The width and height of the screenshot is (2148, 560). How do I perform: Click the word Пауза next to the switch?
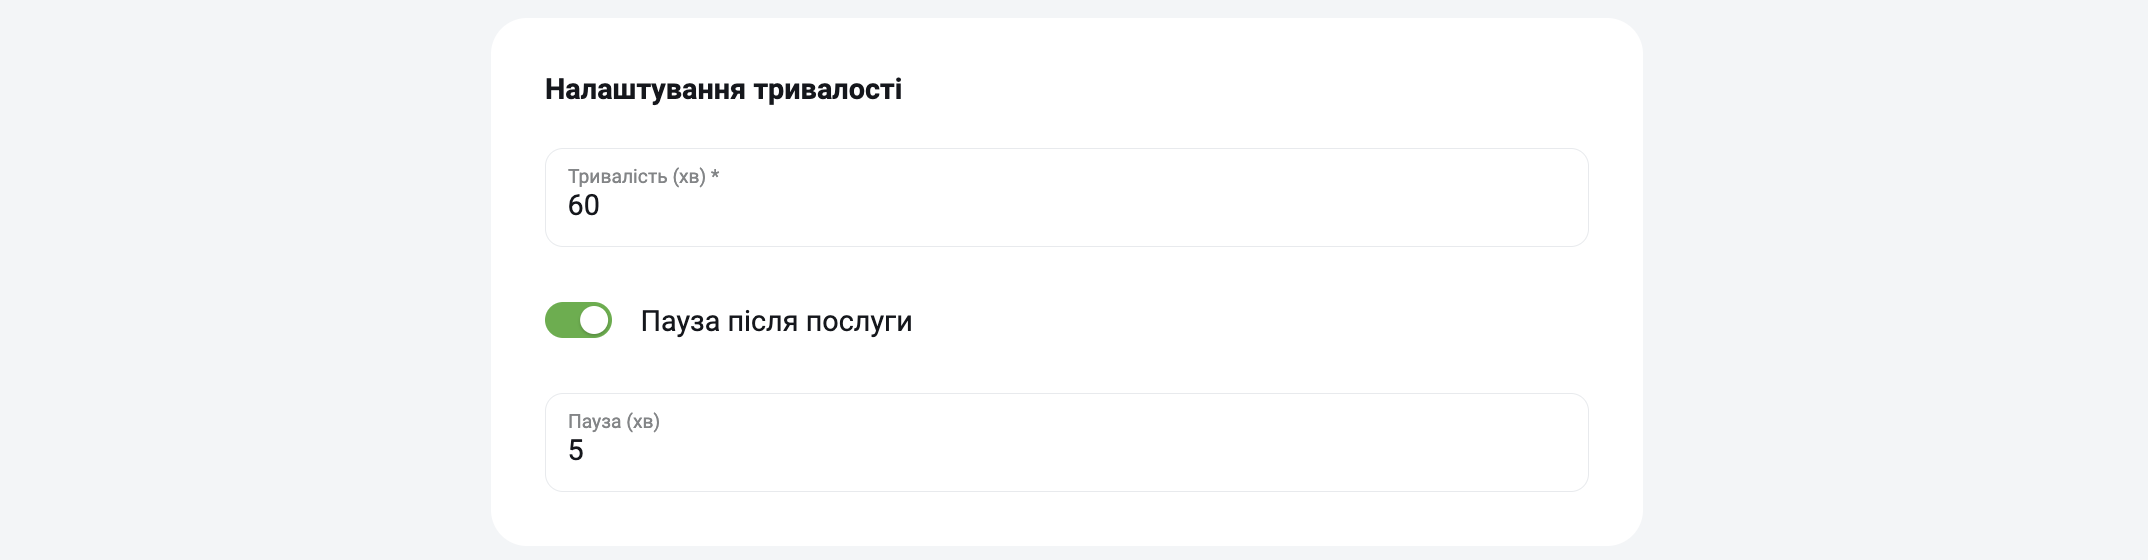(680, 321)
